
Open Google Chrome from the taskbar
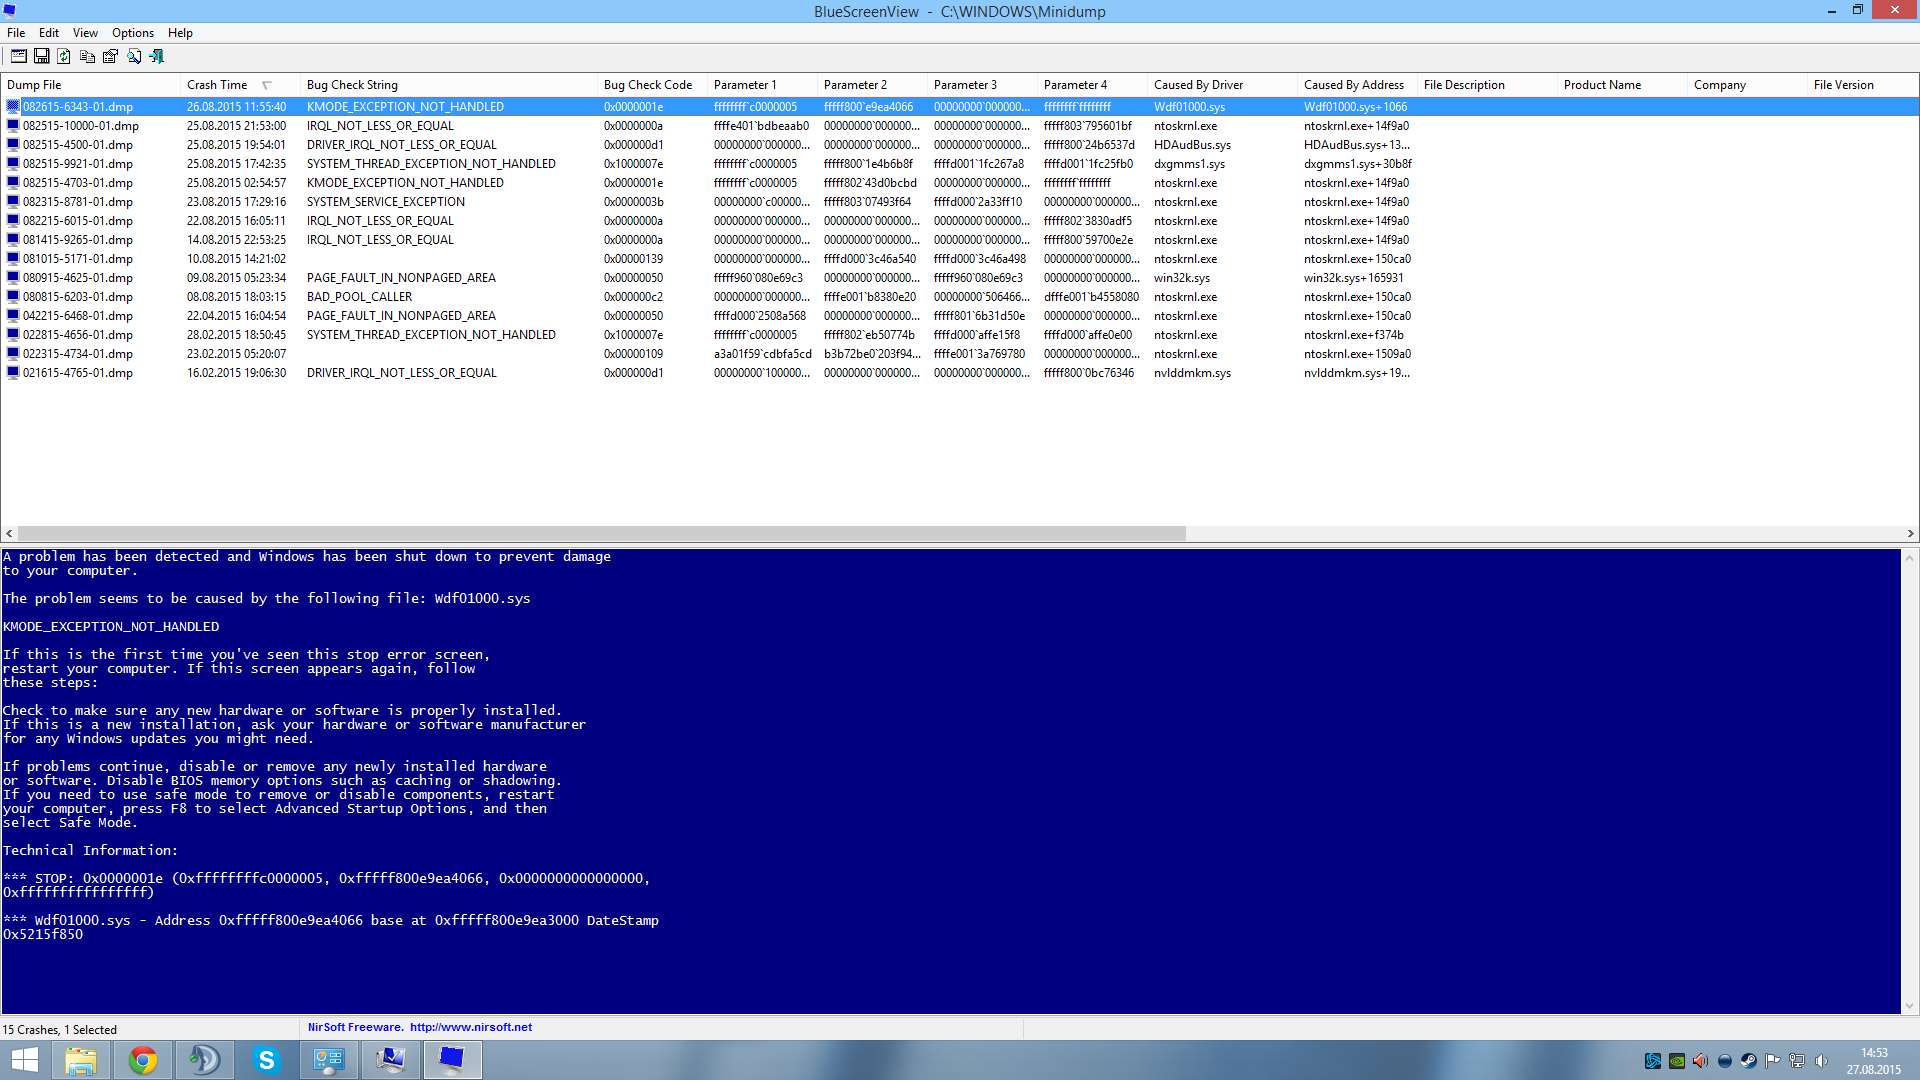click(143, 1060)
